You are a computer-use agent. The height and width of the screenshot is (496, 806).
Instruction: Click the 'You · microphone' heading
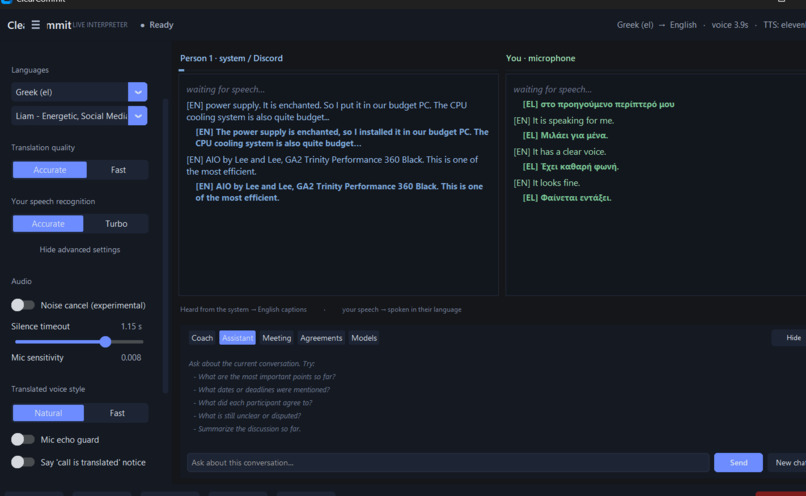click(x=540, y=58)
